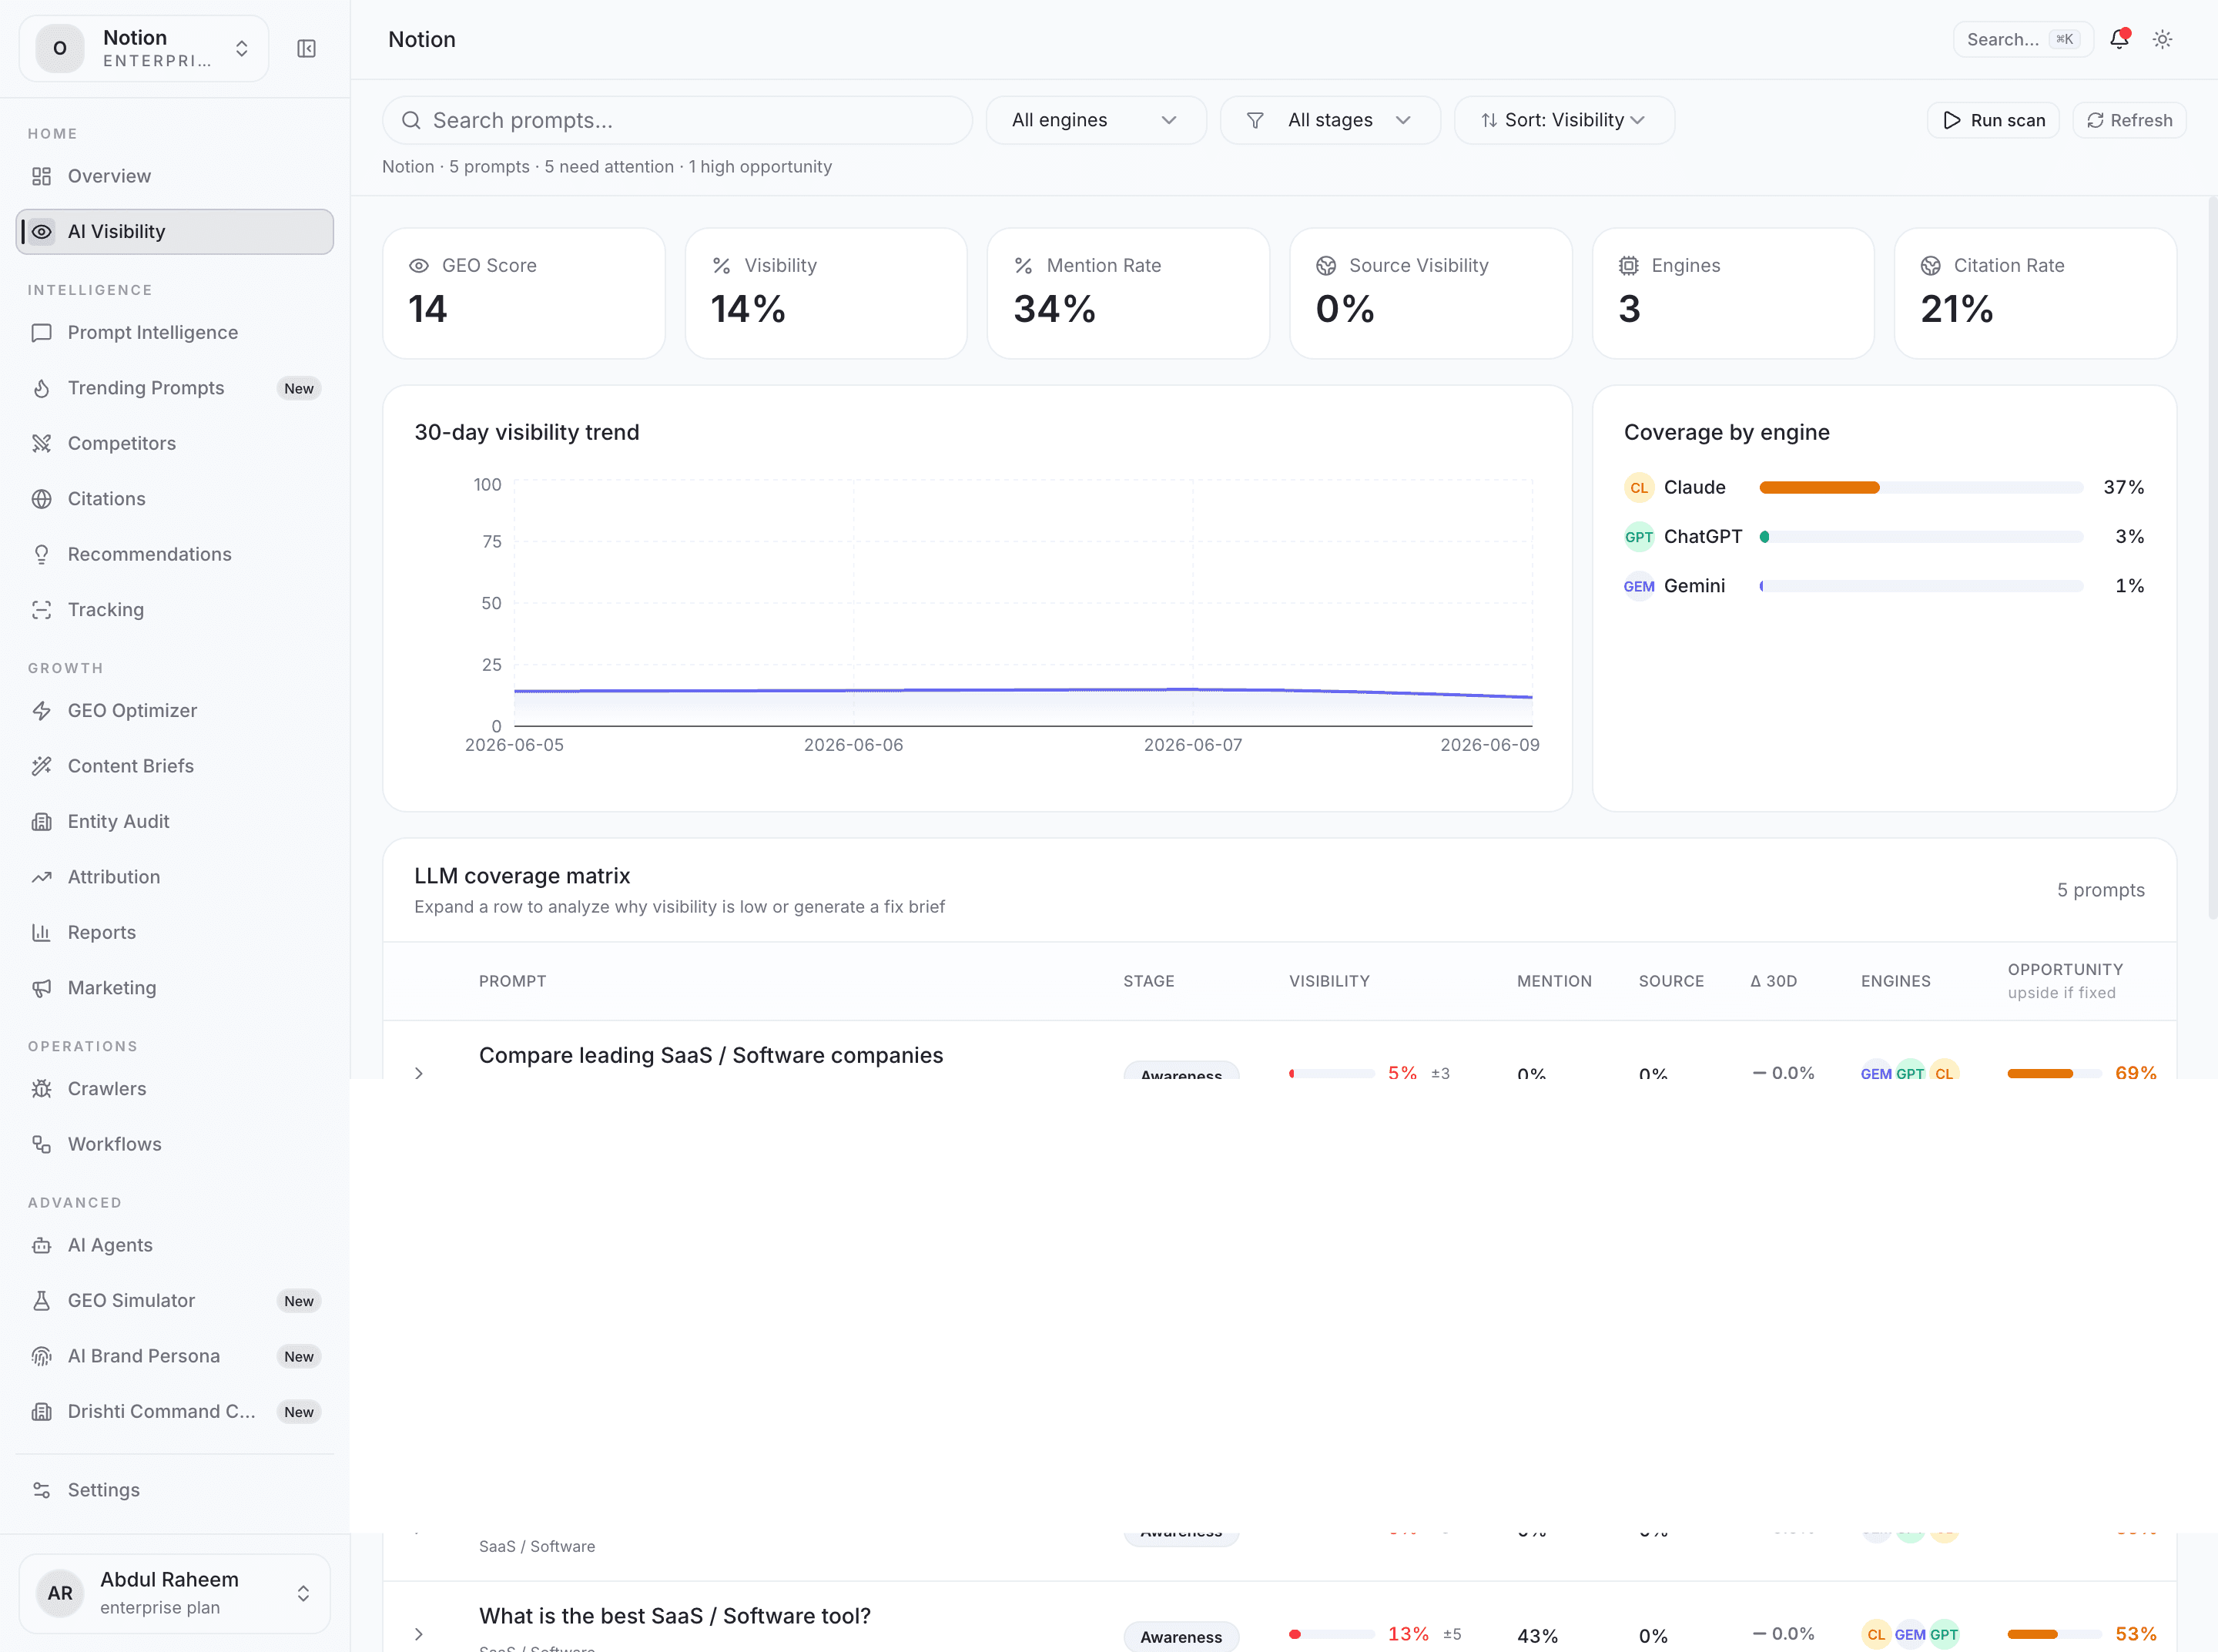This screenshot has height=1652, width=2218.
Task: Click the Settings sliders icon
Action: tap(41, 1490)
